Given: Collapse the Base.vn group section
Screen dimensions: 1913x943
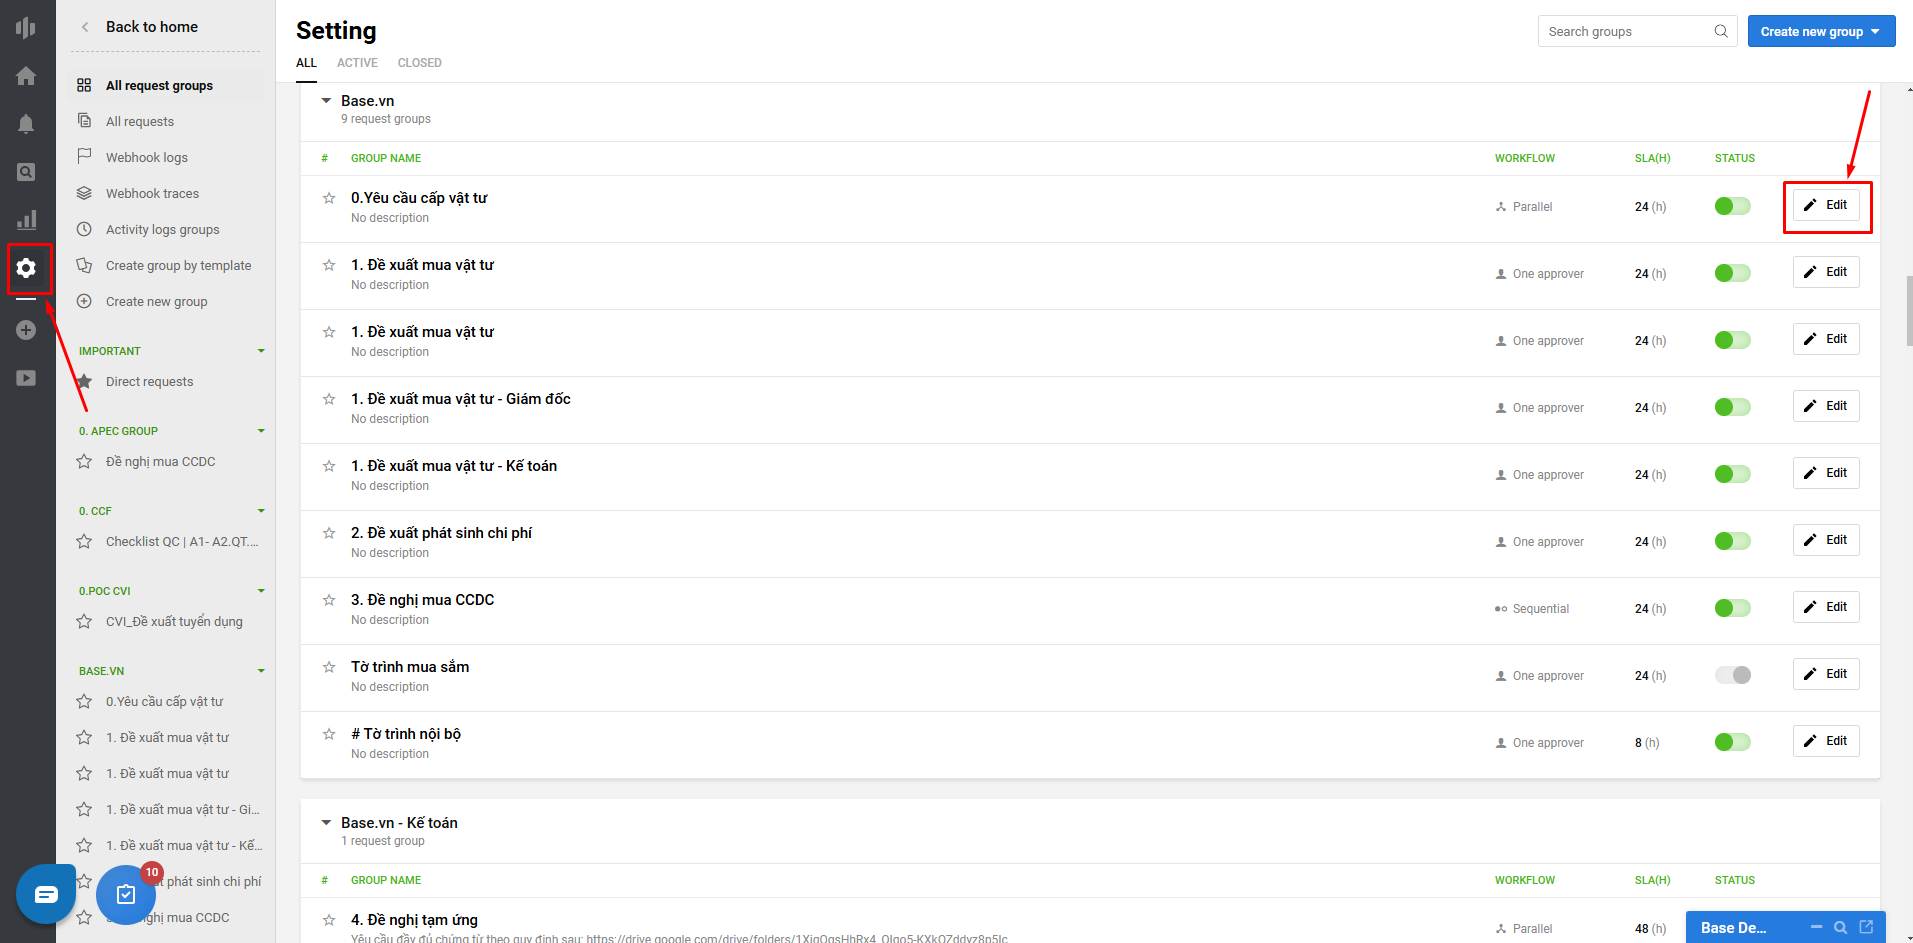Looking at the screenshot, I should 326,101.
